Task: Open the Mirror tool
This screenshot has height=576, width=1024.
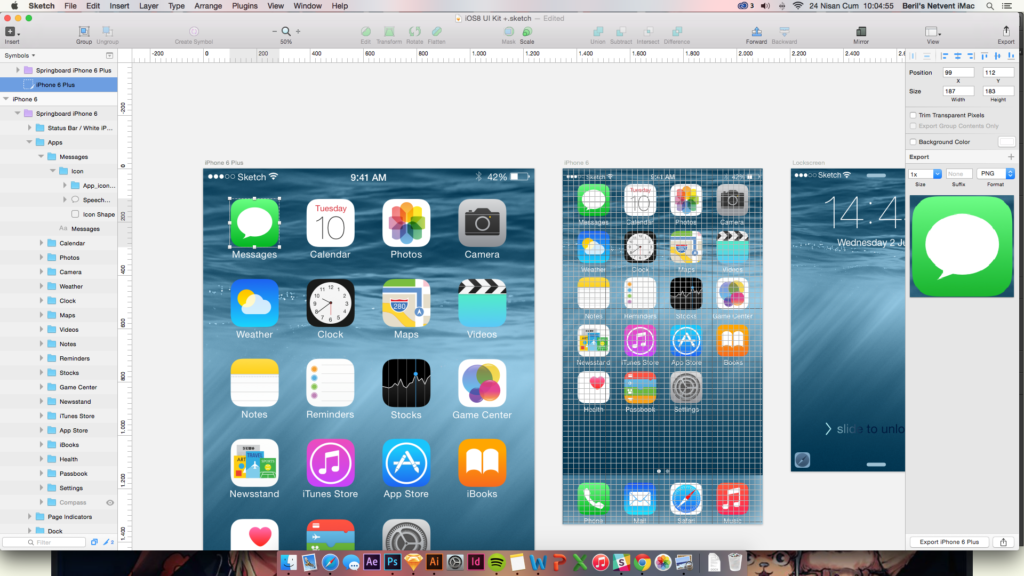Action: pyautogui.click(x=861, y=32)
